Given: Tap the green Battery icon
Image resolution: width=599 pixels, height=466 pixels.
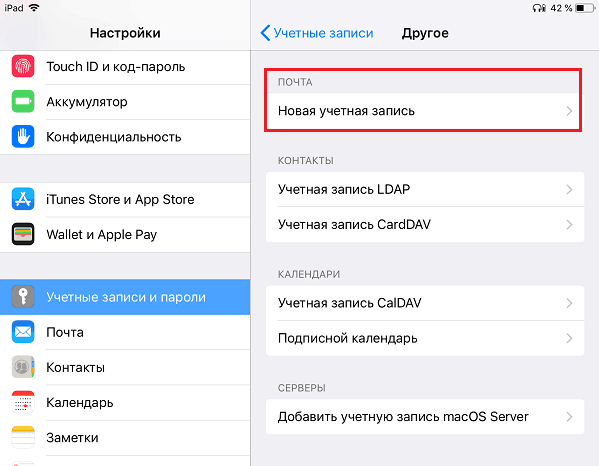Looking at the screenshot, I should point(23,102).
